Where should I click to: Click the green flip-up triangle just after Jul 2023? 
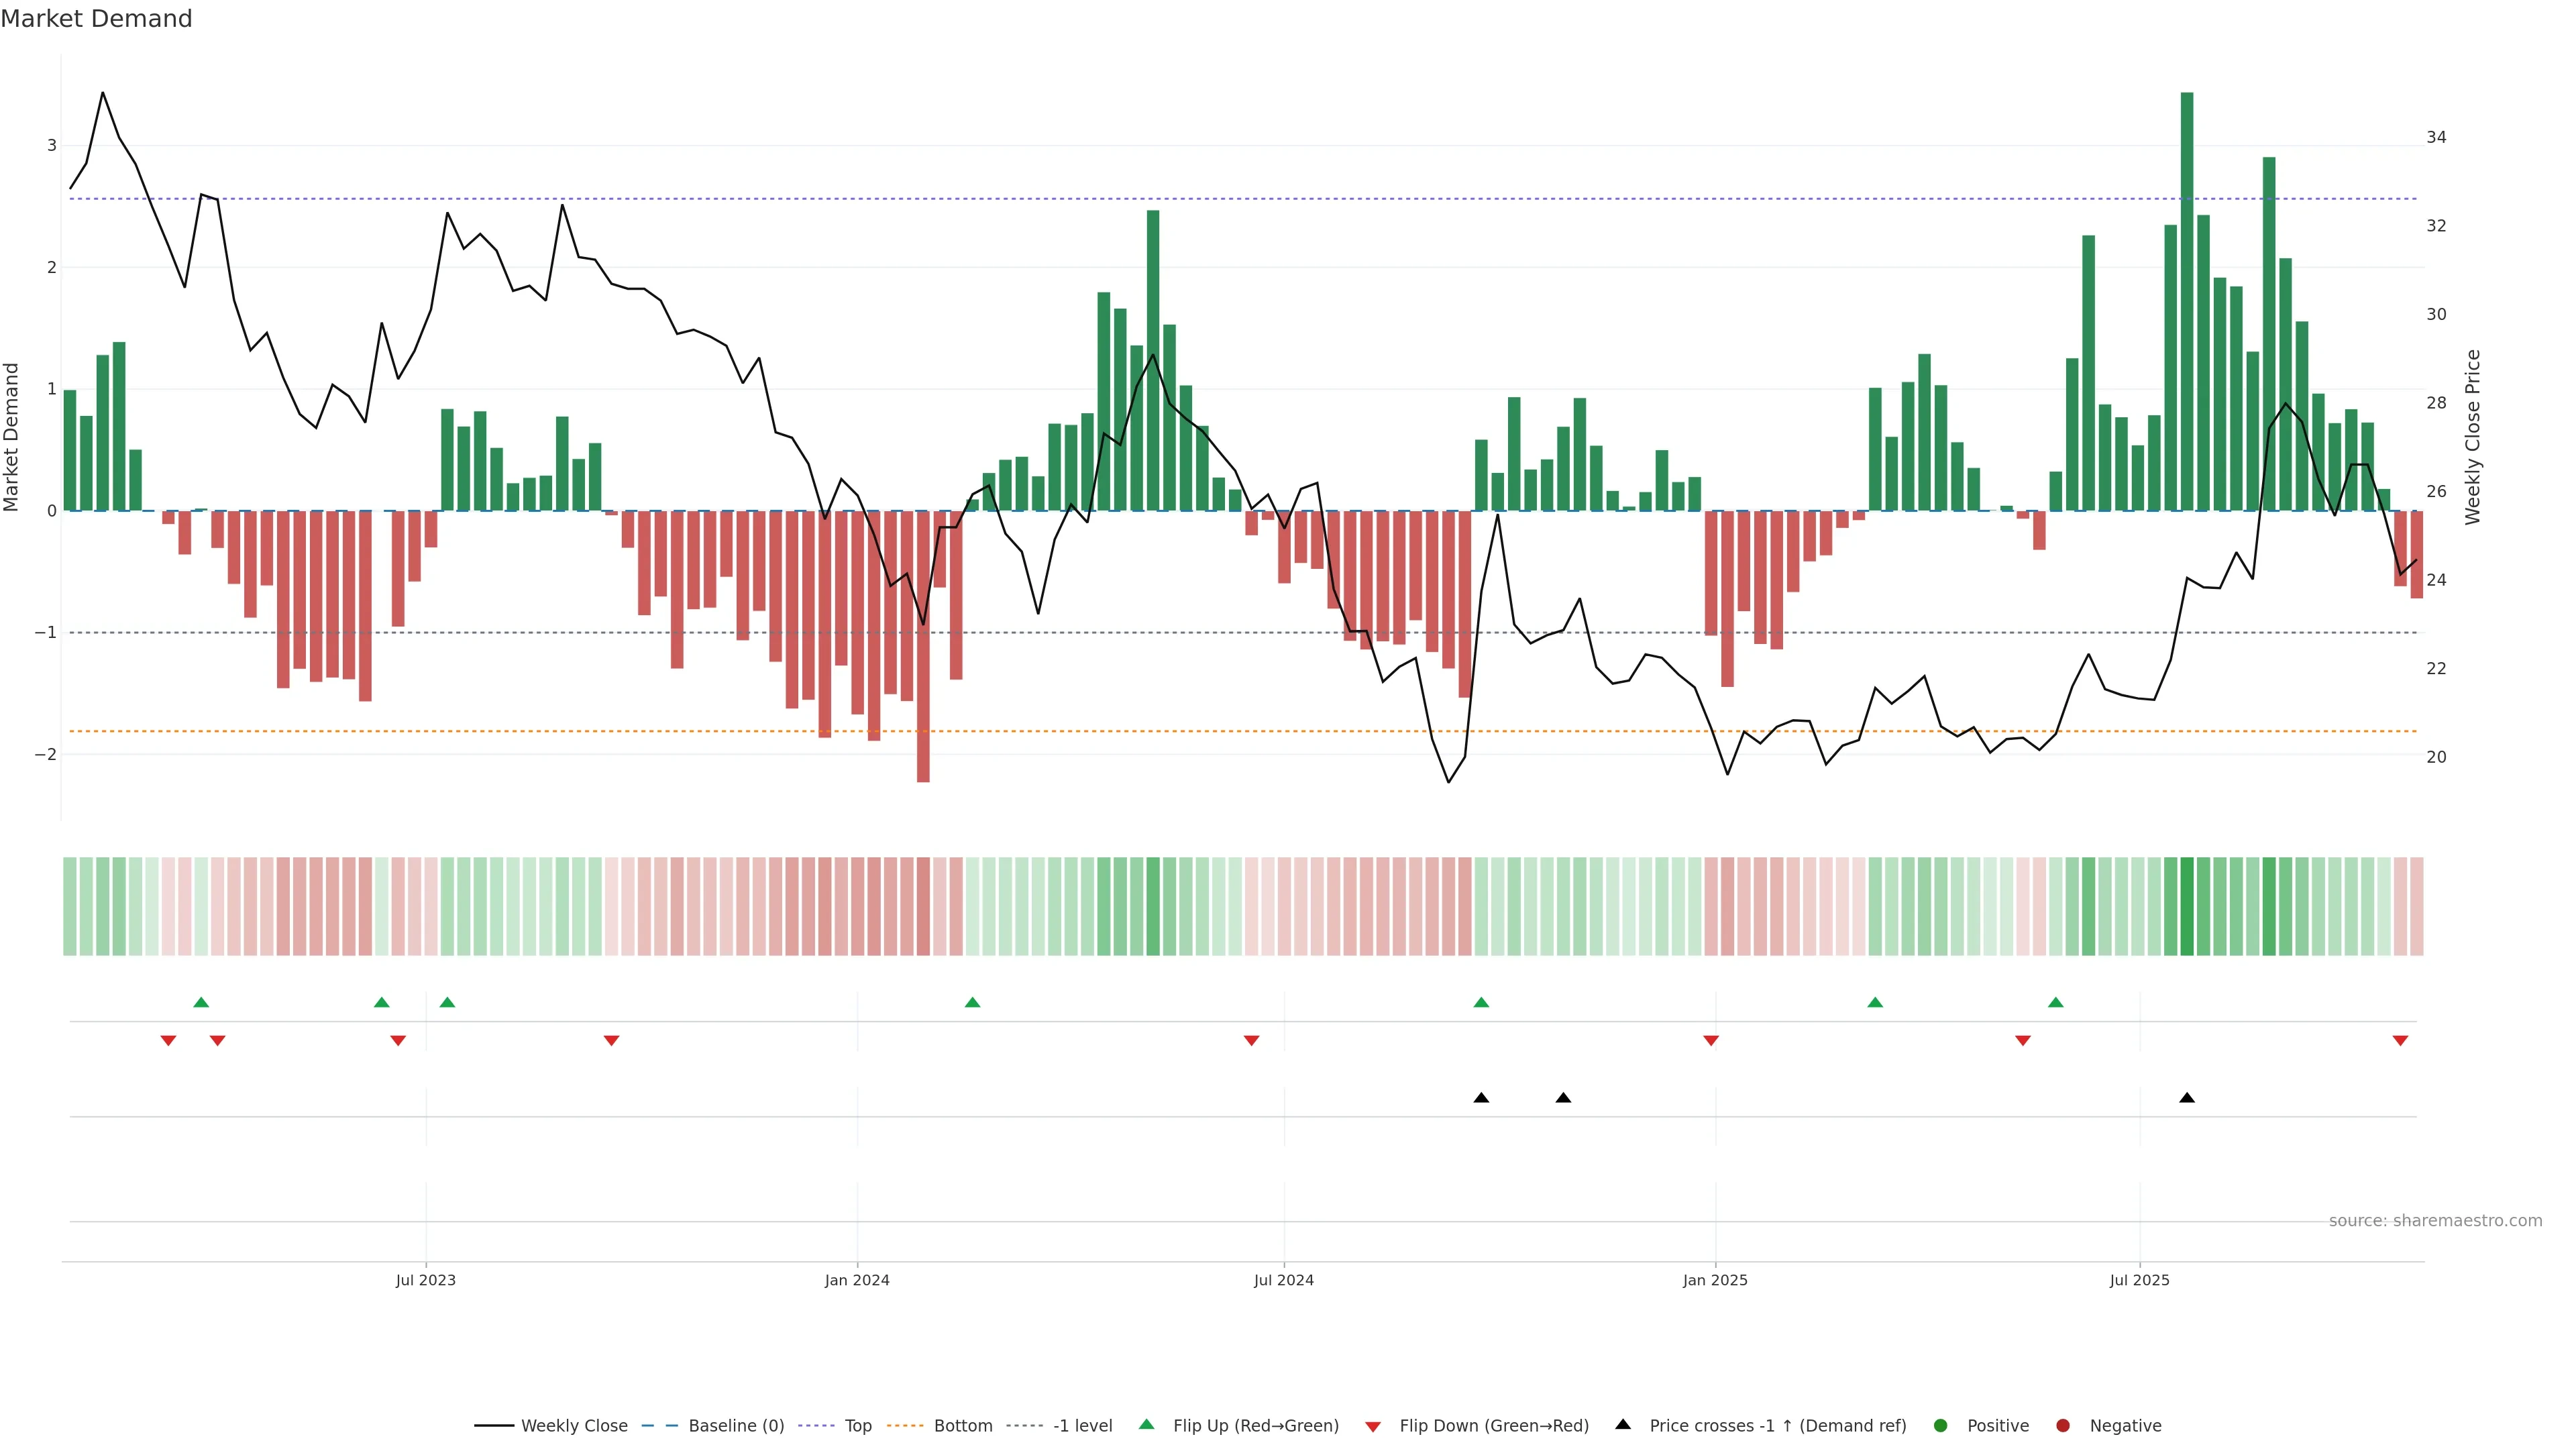pos(447,1002)
